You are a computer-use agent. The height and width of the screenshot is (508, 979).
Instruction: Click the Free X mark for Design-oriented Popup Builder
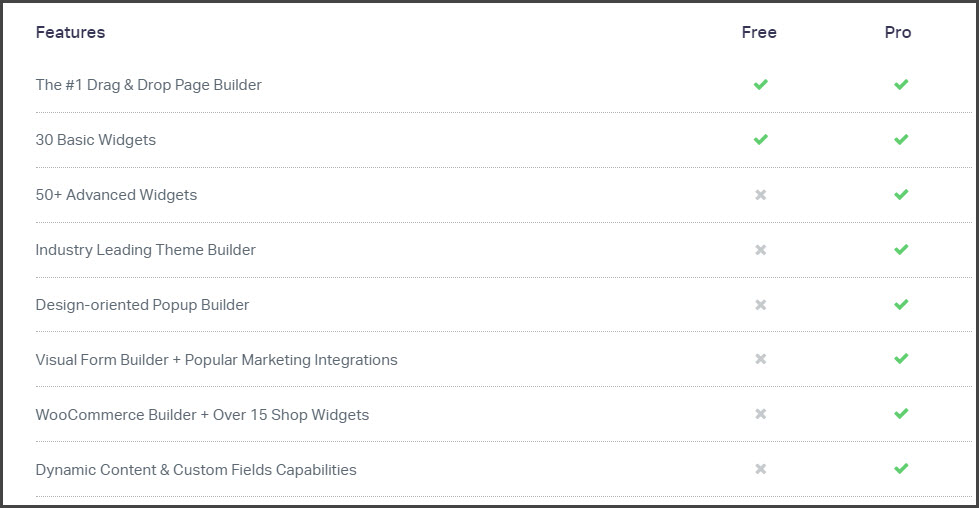[760, 305]
